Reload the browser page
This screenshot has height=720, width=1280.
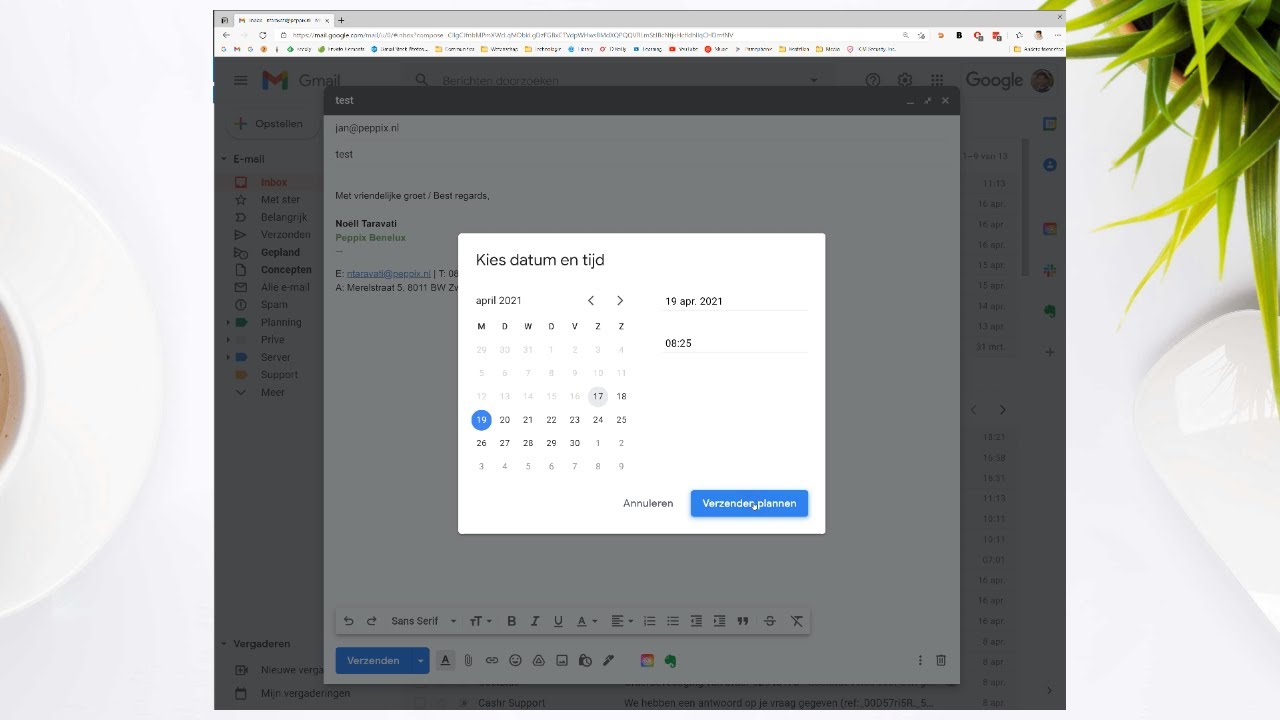(263, 35)
